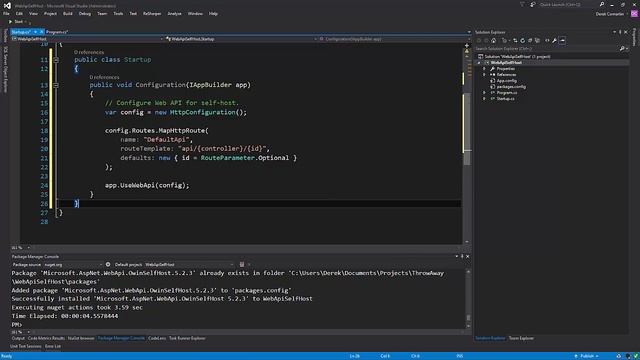
Task: Open the Unit Test Sessions tab
Action: click(26, 347)
